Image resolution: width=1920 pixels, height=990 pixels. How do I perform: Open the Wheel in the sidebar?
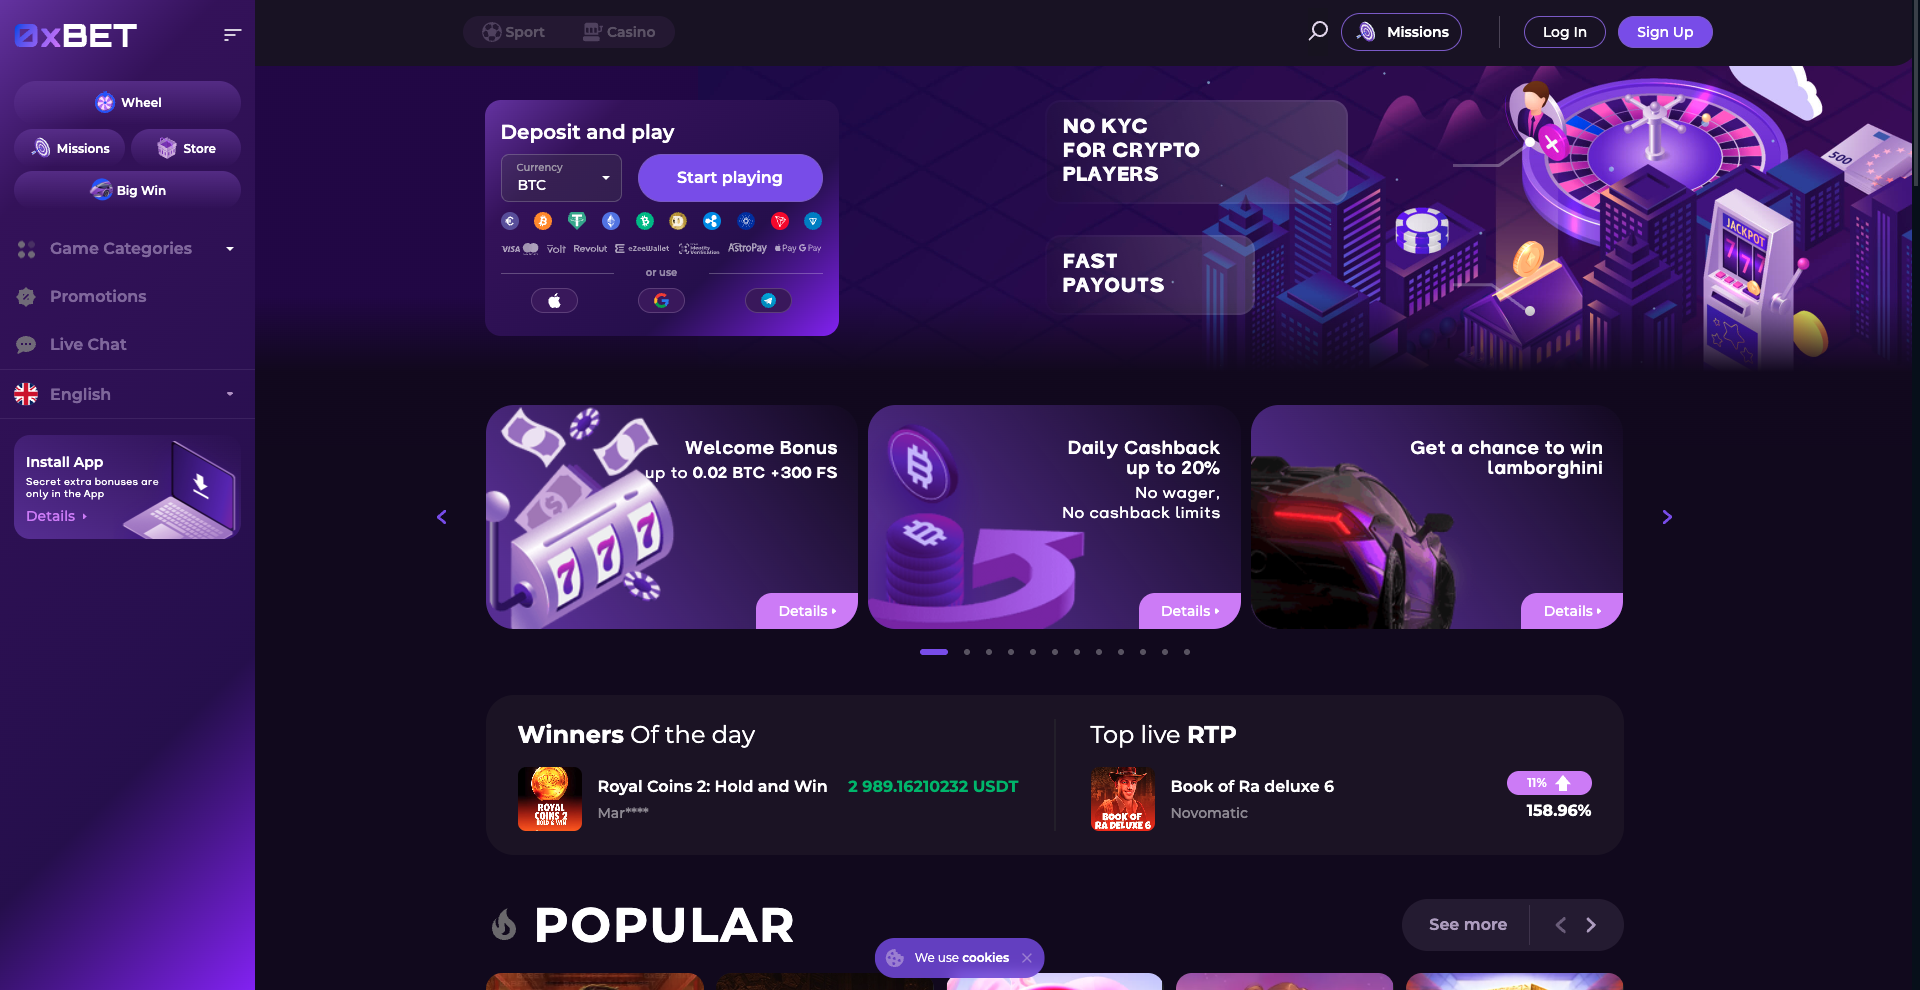coord(127,102)
